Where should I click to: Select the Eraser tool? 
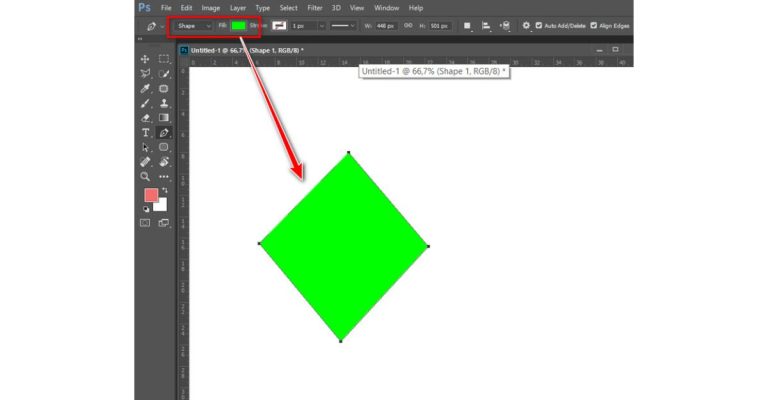[x=145, y=117]
